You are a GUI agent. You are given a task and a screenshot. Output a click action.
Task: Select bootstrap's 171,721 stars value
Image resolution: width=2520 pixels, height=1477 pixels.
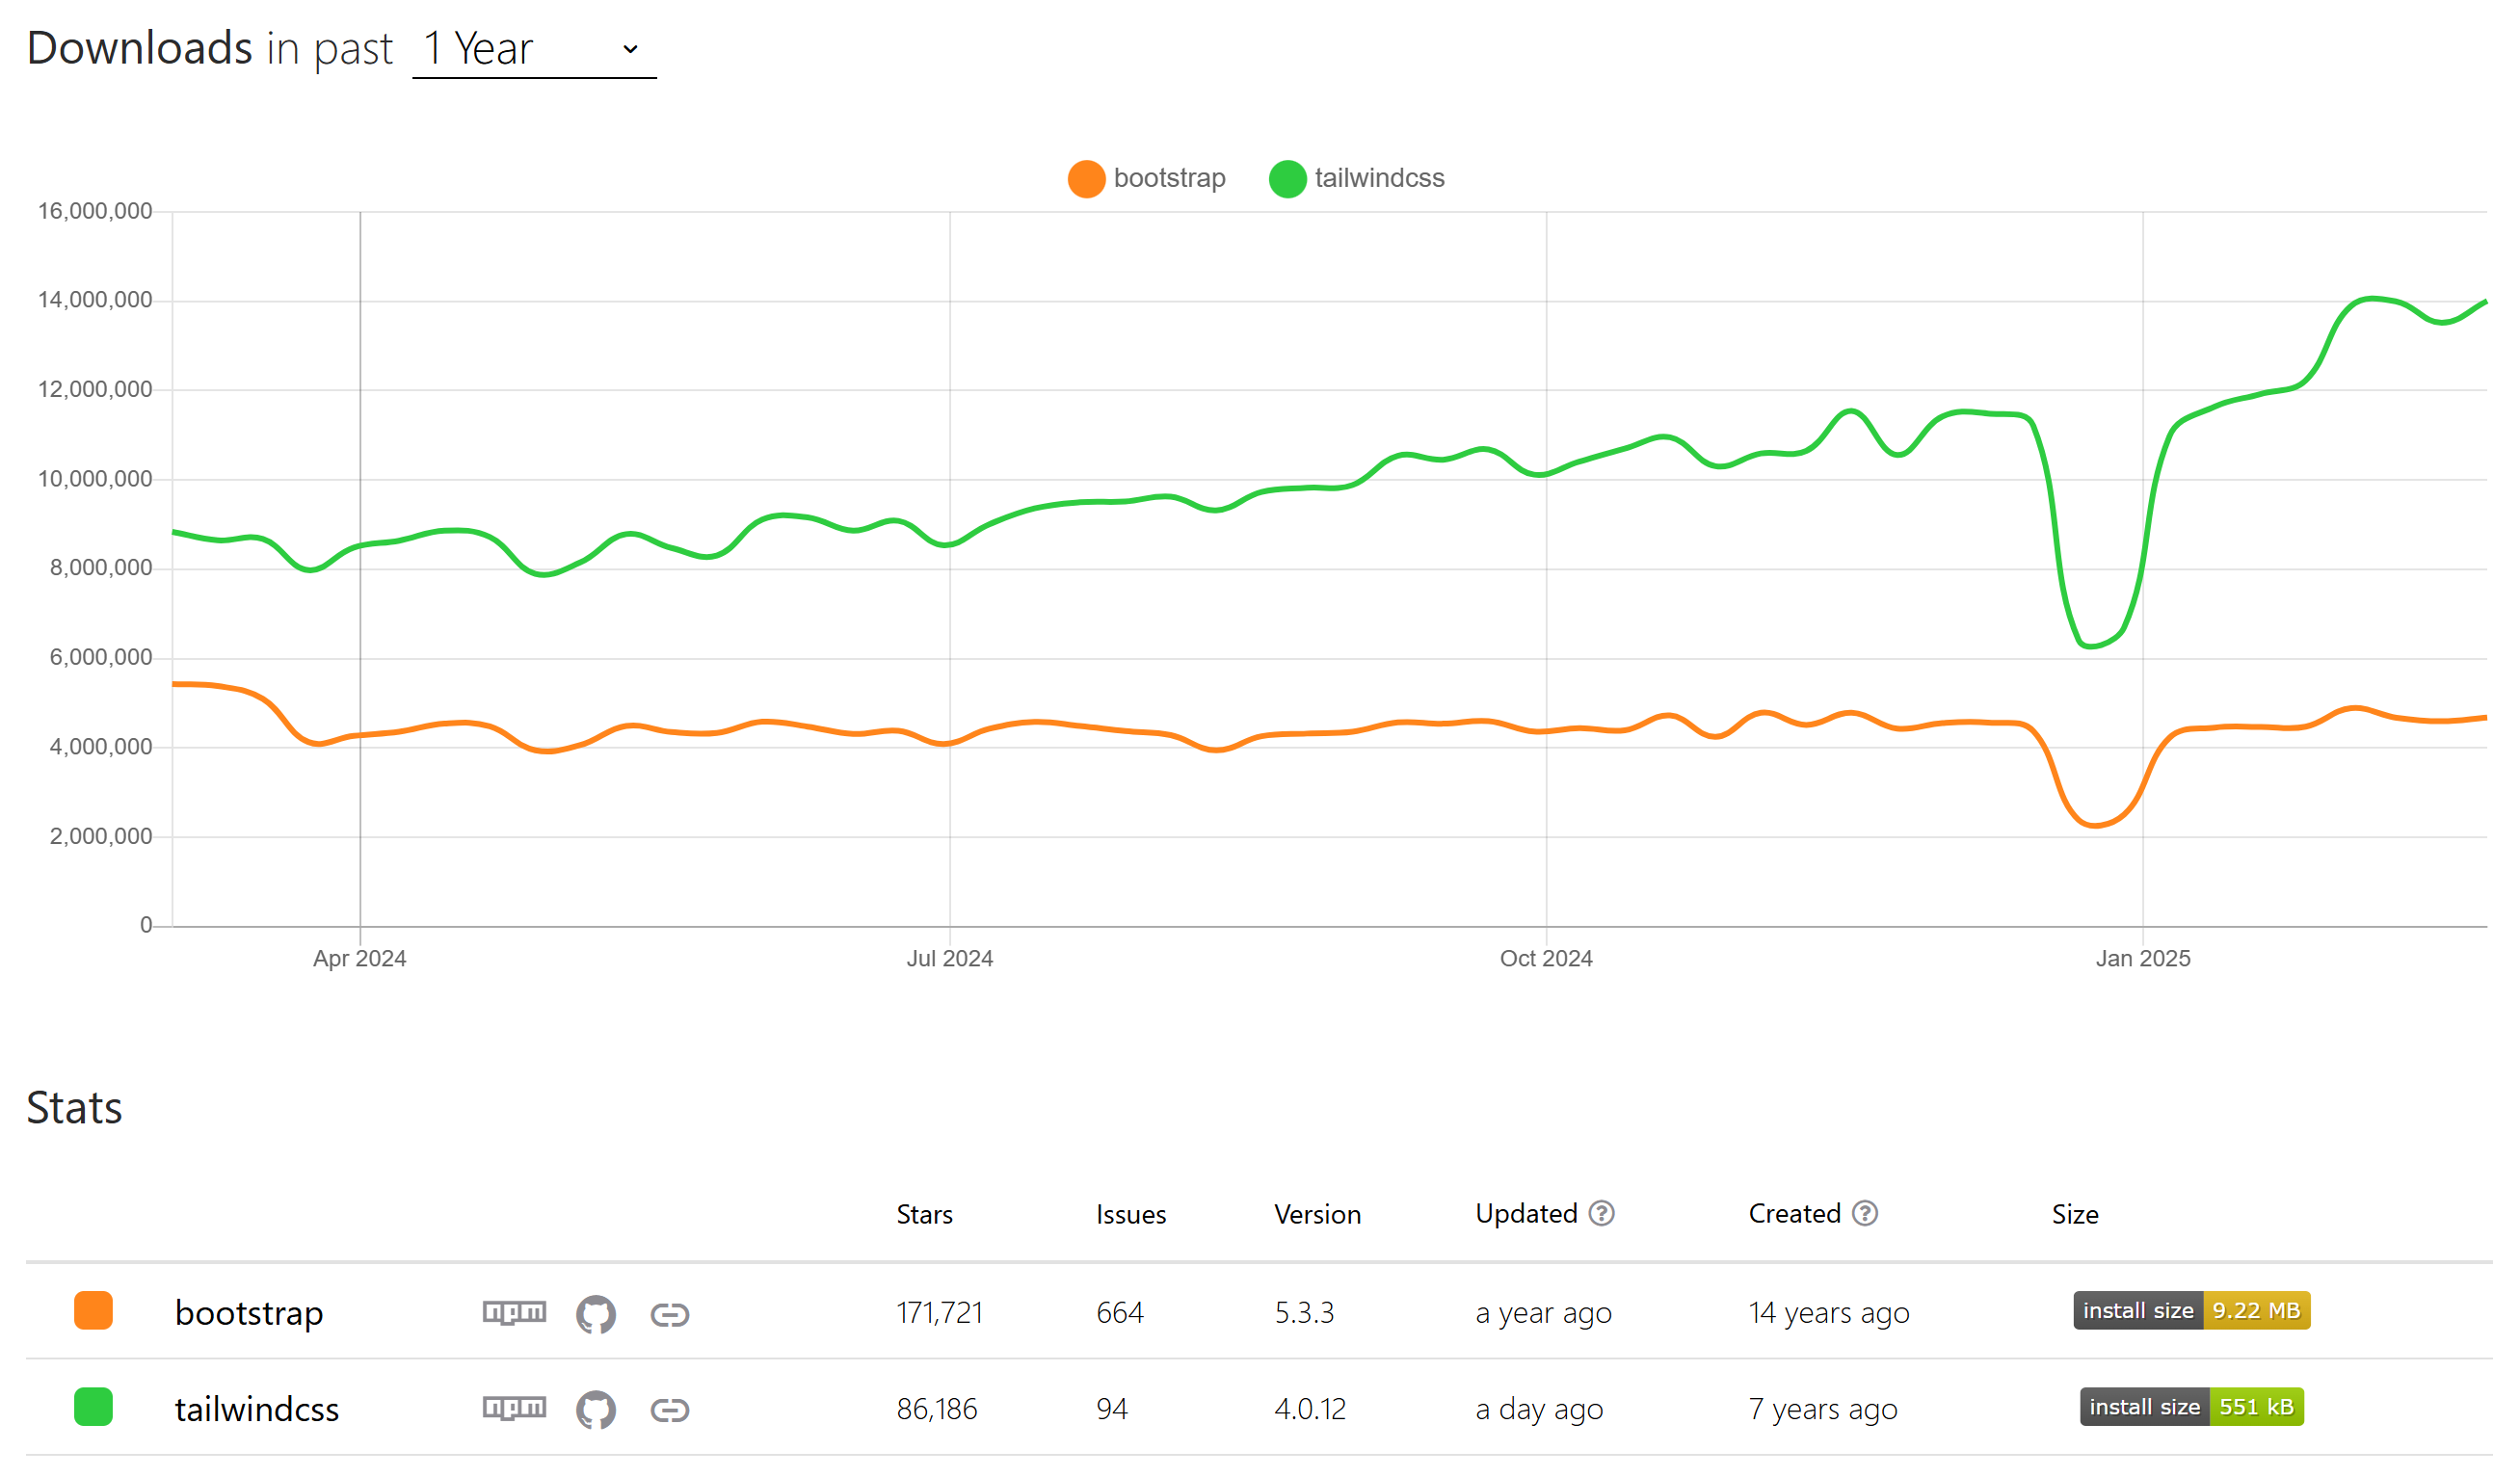(939, 1312)
